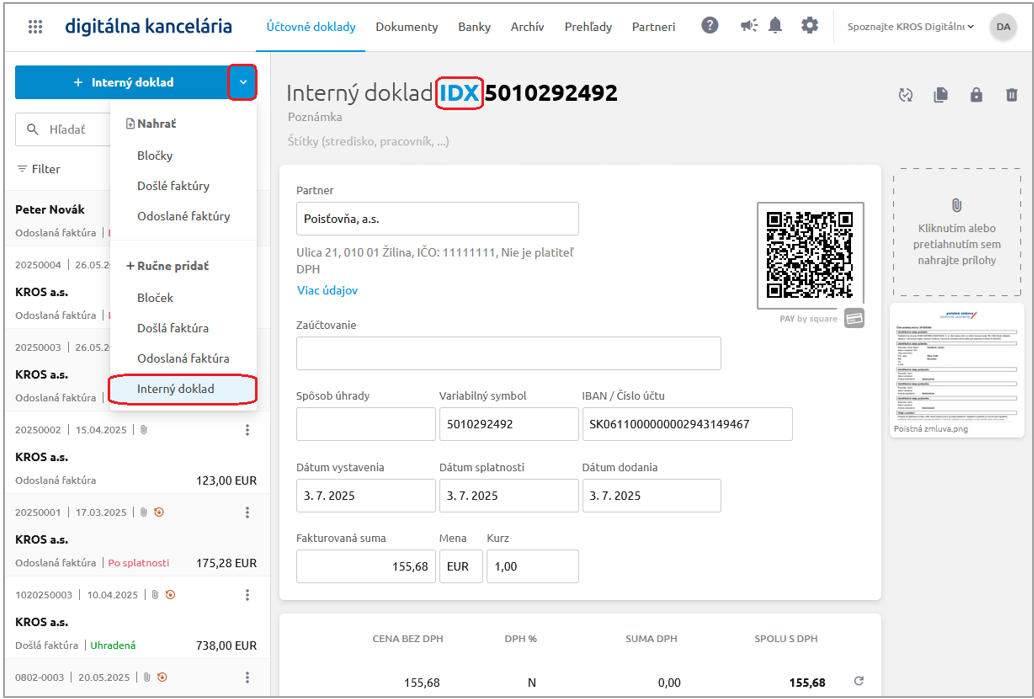The image size is (1034, 699).
Task: Click the DA user avatar
Action: [1003, 27]
